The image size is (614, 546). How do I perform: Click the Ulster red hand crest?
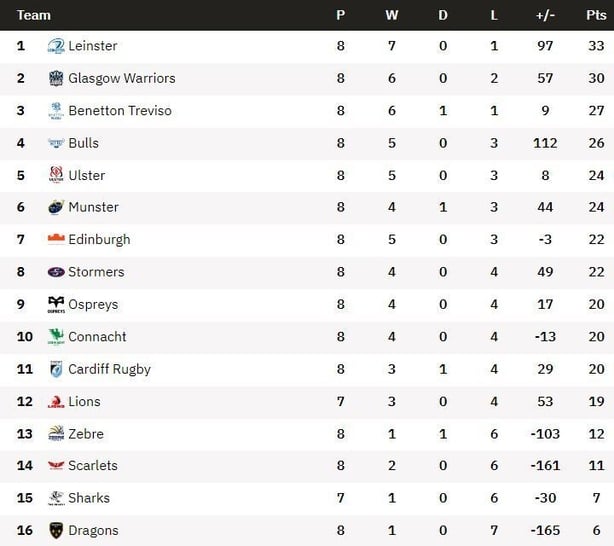click(56, 175)
